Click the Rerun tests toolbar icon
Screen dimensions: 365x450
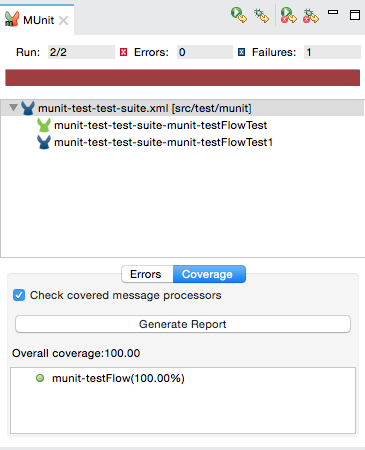(x=239, y=15)
